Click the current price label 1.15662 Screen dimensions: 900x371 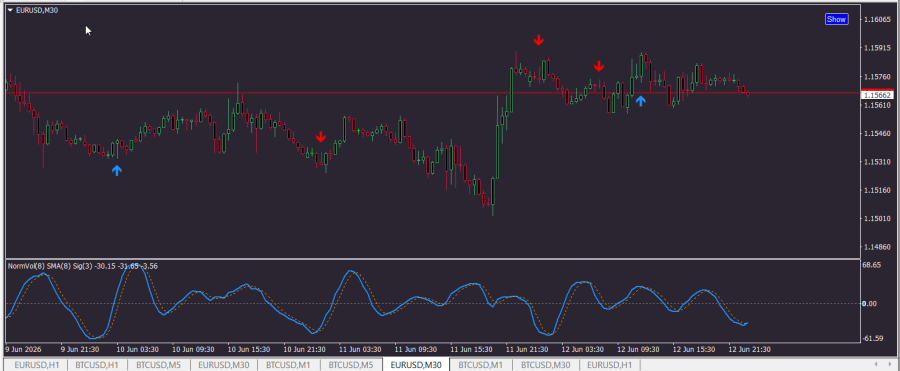(x=878, y=95)
